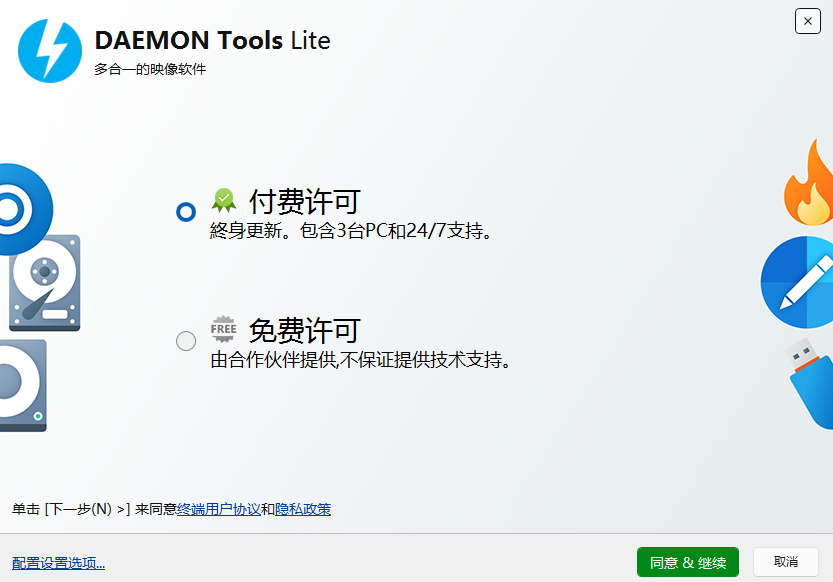This screenshot has width=833, height=582.
Task: Choose the 付费许可 heading text option
Action: click(305, 201)
